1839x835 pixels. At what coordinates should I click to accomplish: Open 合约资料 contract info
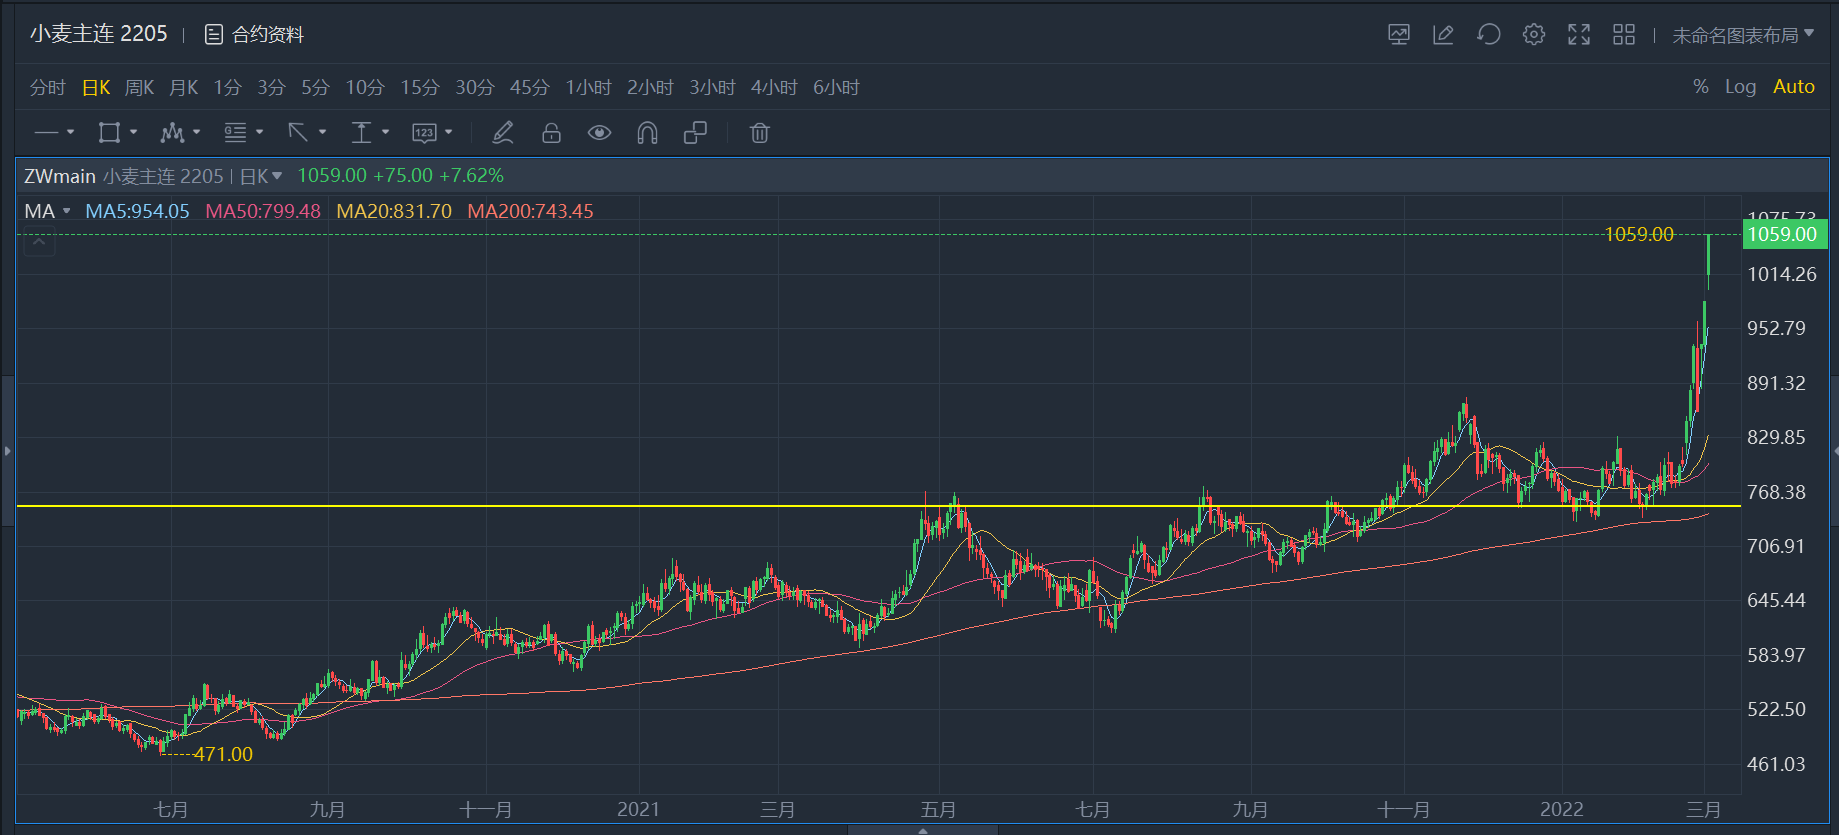click(x=254, y=35)
